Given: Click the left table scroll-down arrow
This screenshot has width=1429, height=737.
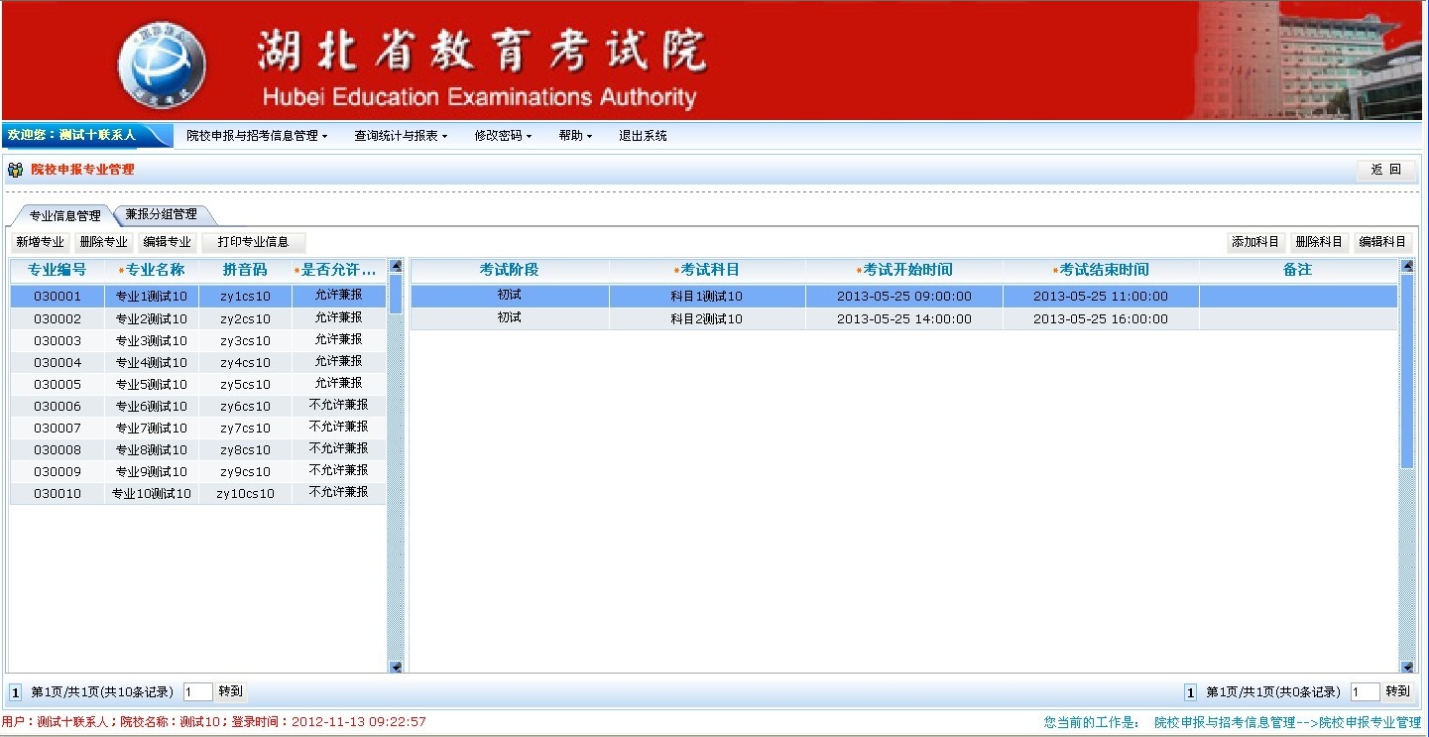Looking at the screenshot, I should pos(395,667).
